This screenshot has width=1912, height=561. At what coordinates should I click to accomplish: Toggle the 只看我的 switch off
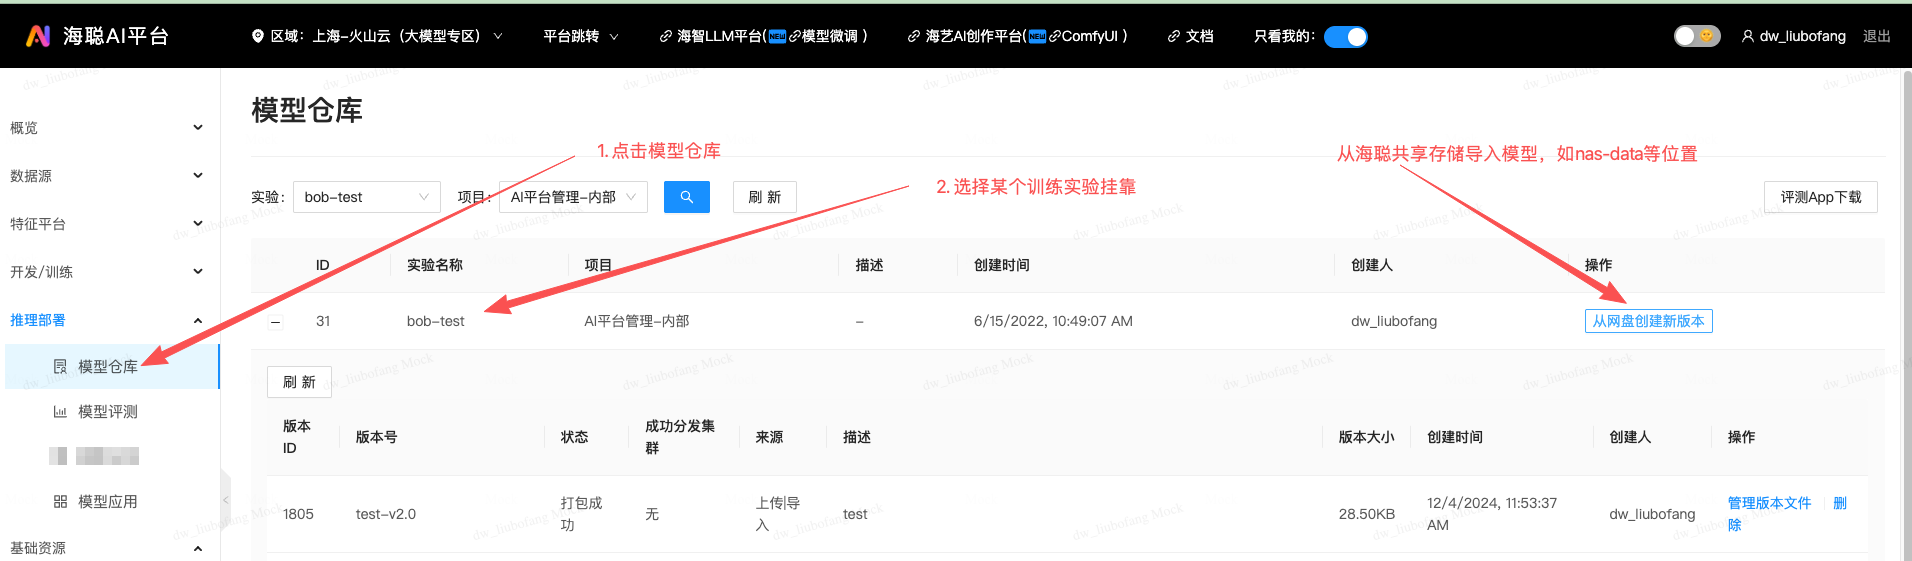click(x=1345, y=36)
